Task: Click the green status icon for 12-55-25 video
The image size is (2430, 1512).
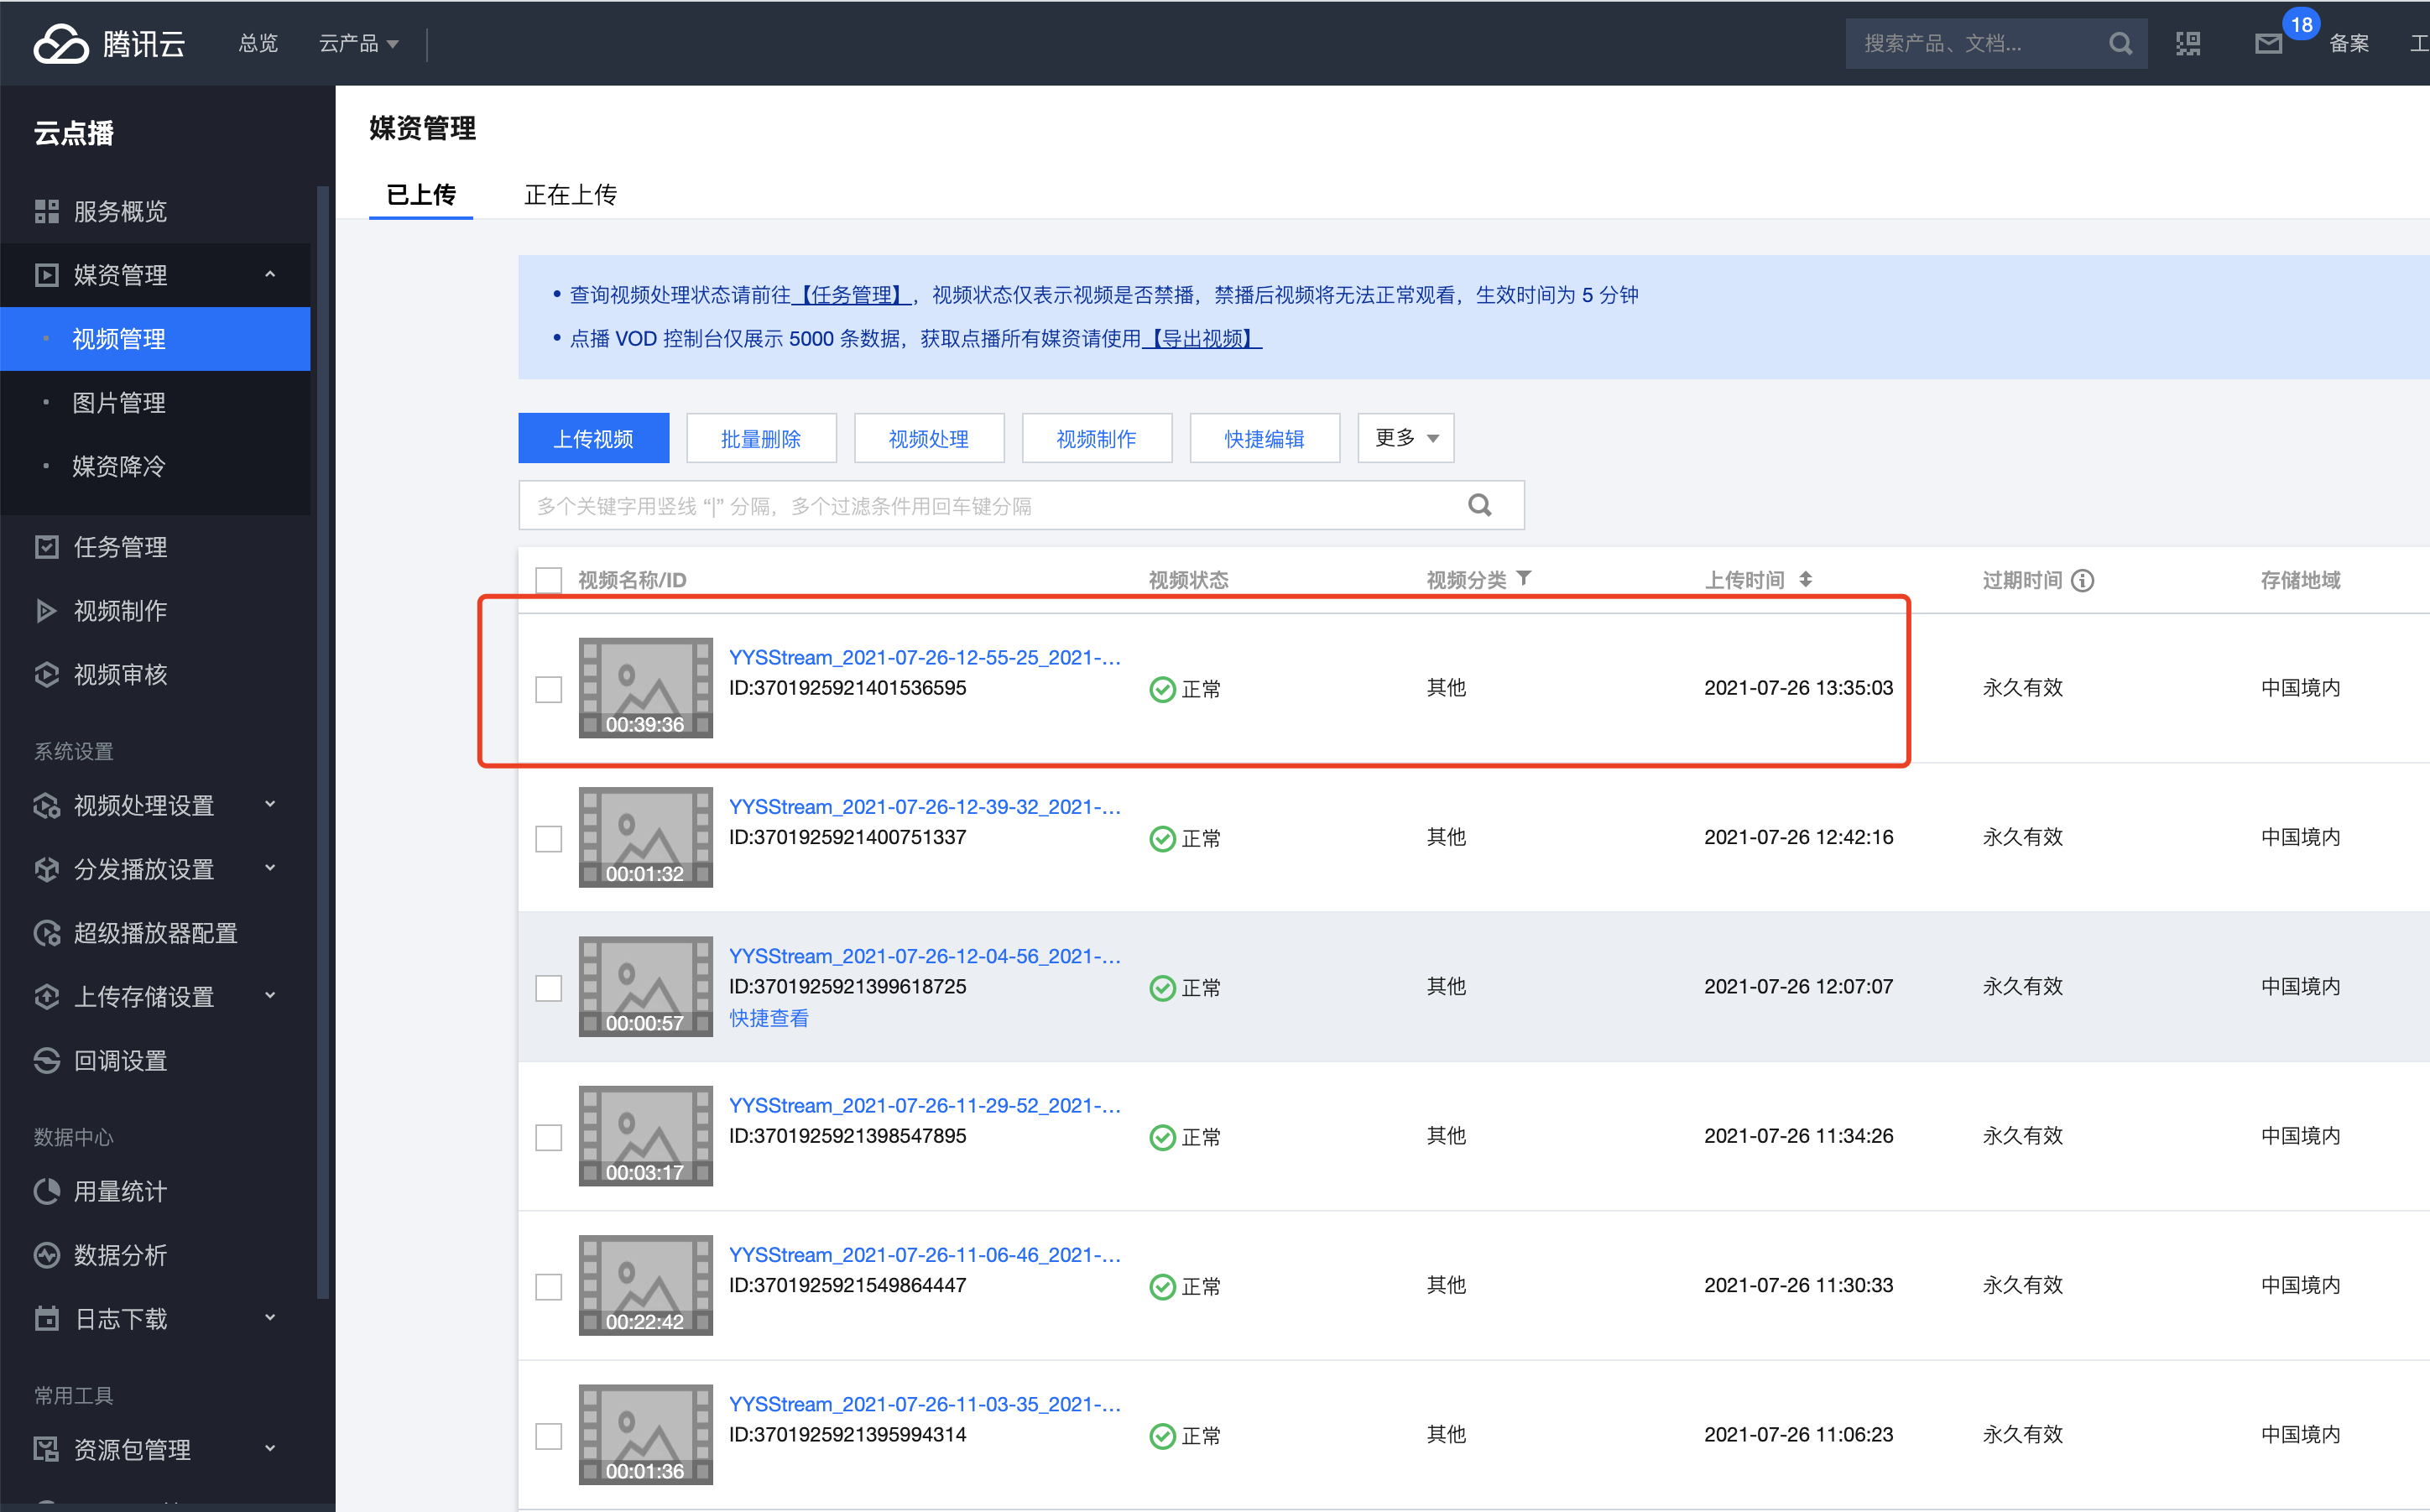Action: pos(1162,689)
